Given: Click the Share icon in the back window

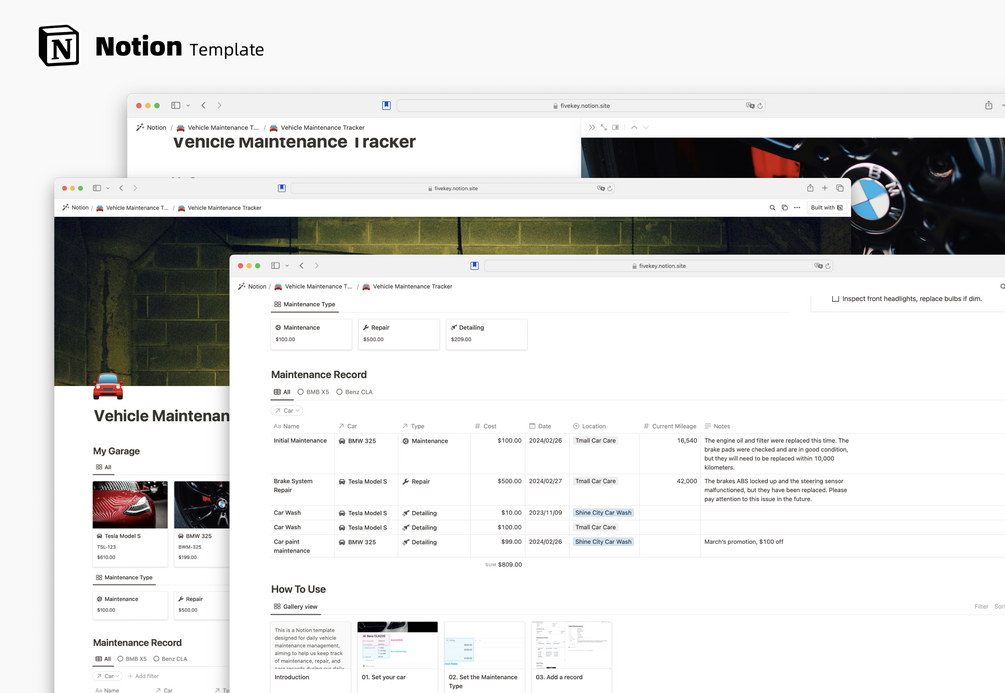Looking at the screenshot, I should (989, 105).
